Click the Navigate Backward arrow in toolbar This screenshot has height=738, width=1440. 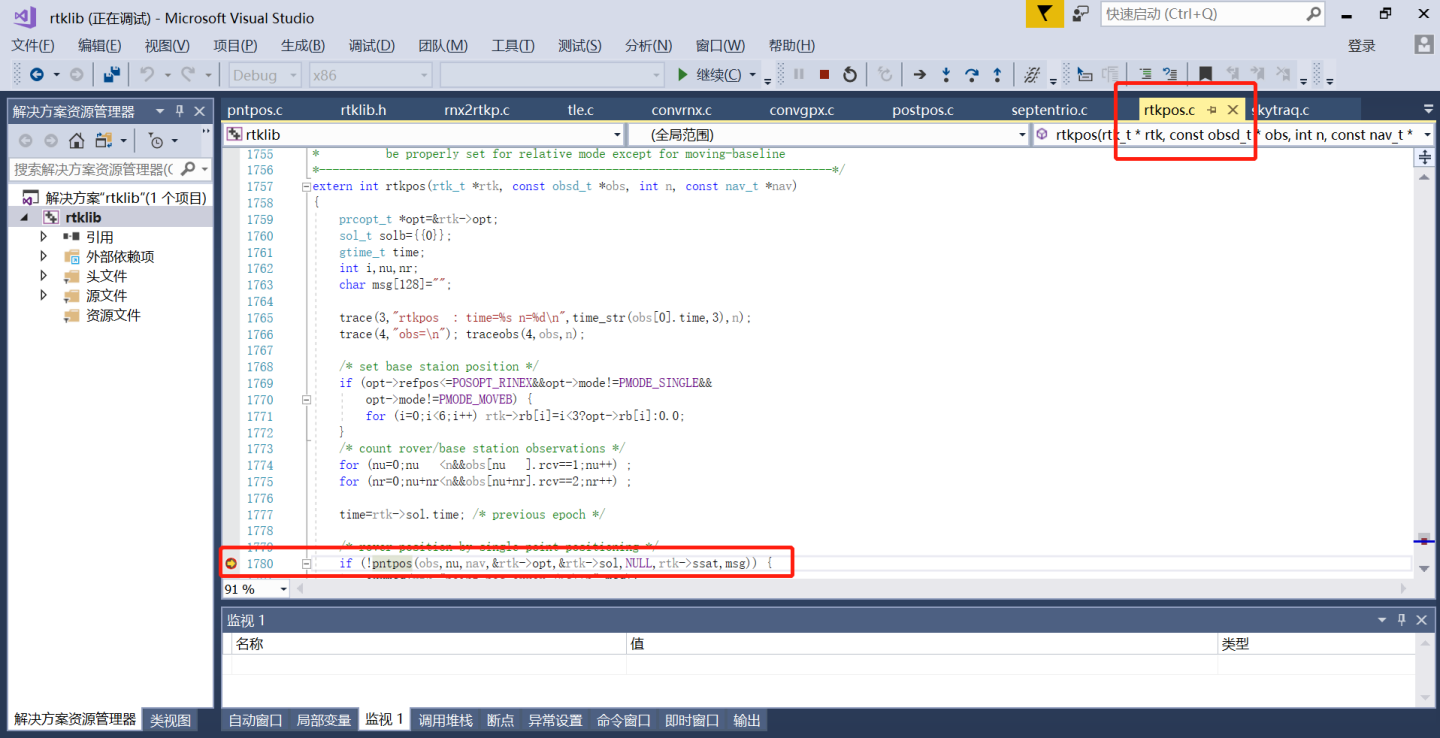[x=37, y=74]
